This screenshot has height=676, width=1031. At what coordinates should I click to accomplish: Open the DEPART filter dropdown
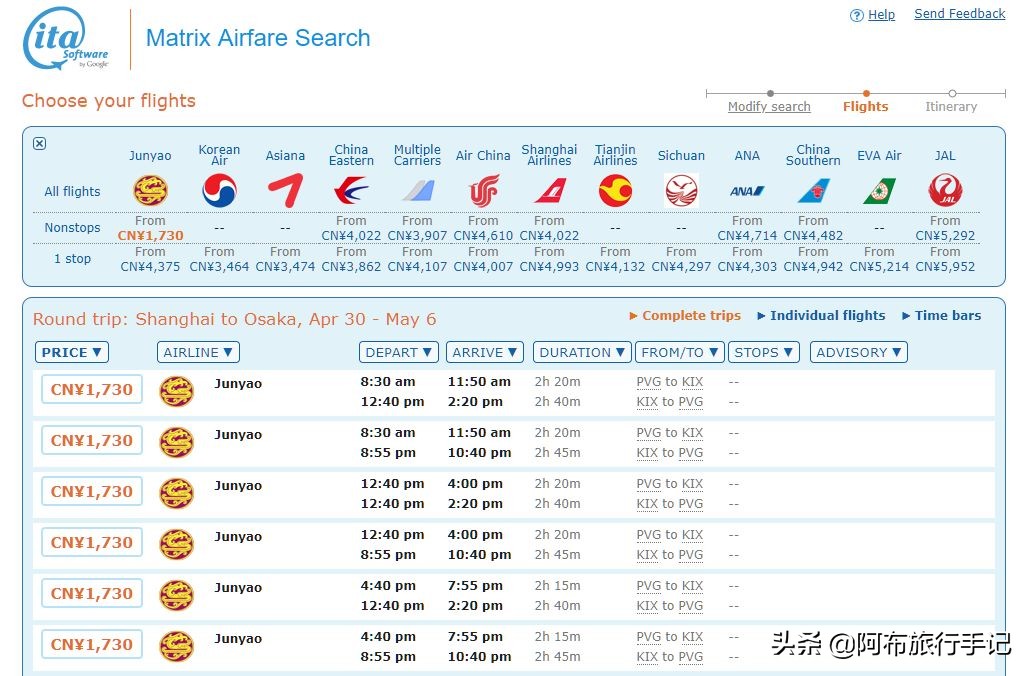(x=398, y=352)
